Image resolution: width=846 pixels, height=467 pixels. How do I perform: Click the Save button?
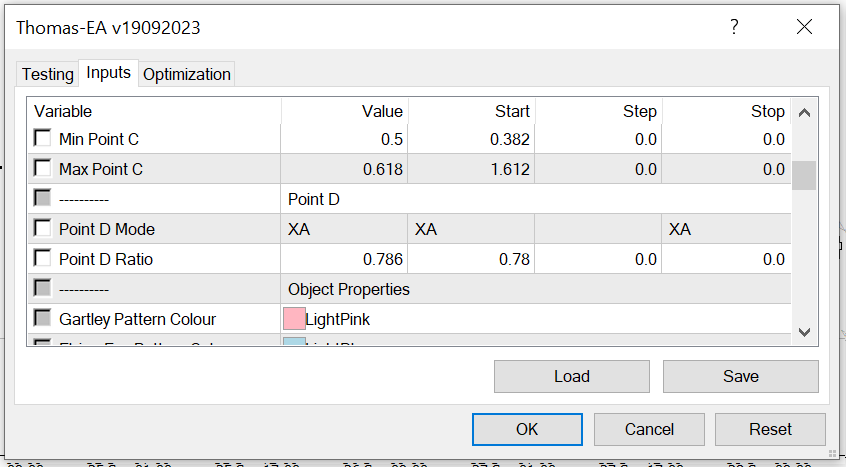(x=741, y=376)
